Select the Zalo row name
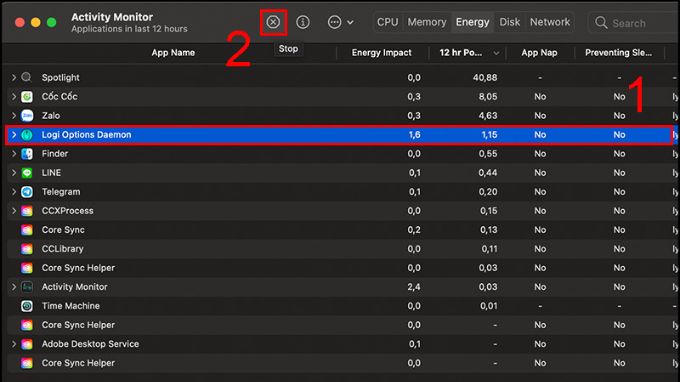The width and height of the screenshot is (680, 382). (x=51, y=116)
